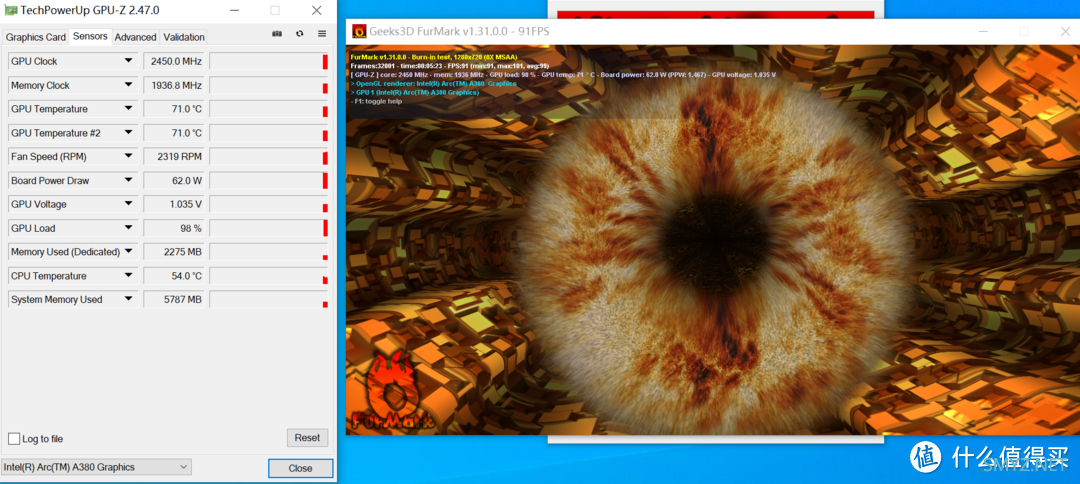Click the F1: toggle help line

coord(376,101)
